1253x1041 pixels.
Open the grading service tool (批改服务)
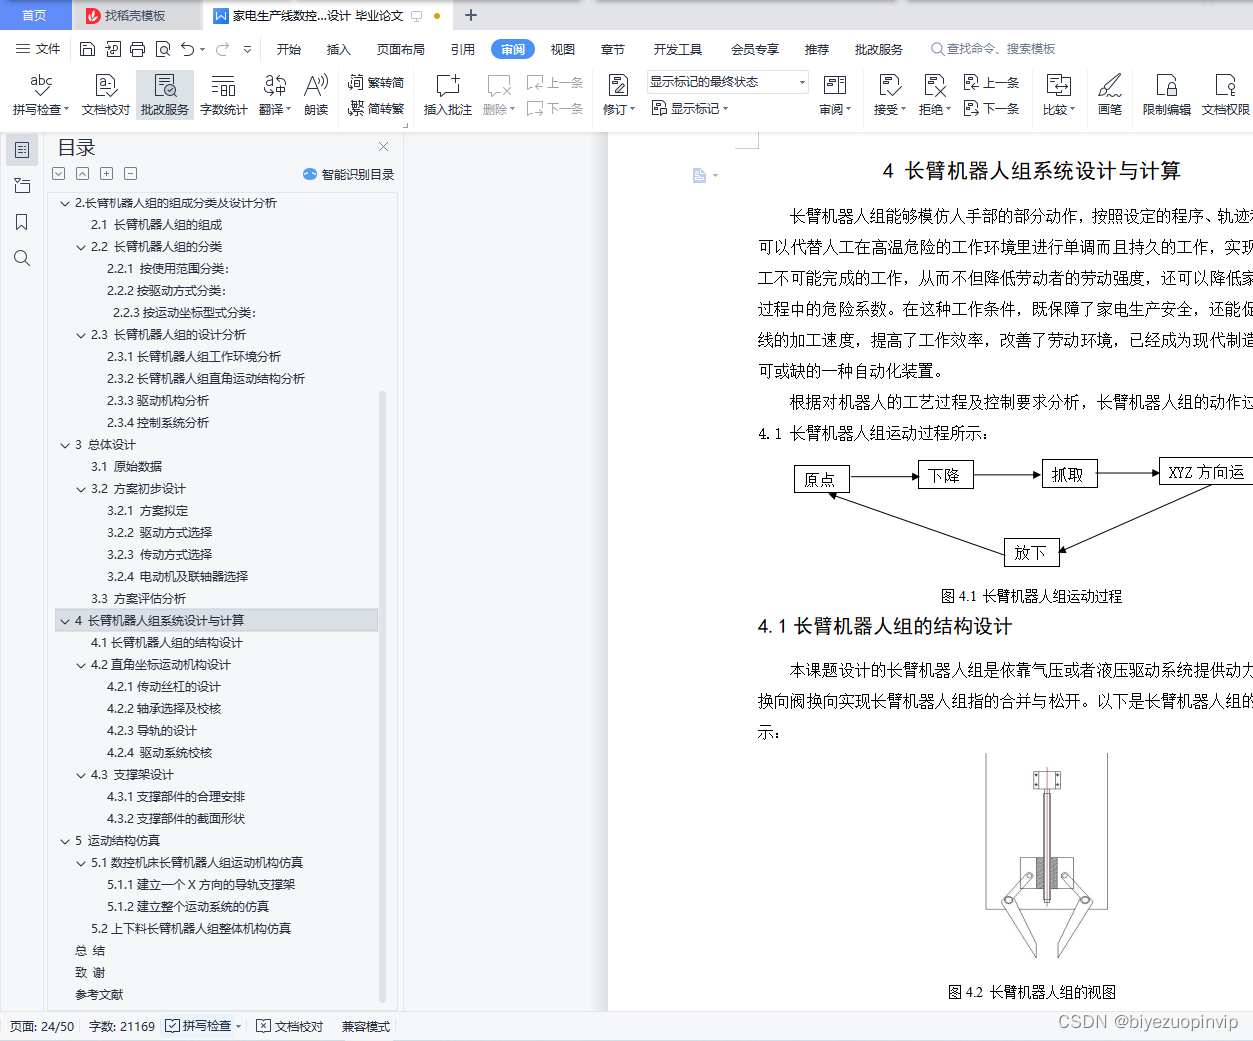pyautogui.click(x=165, y=95)
